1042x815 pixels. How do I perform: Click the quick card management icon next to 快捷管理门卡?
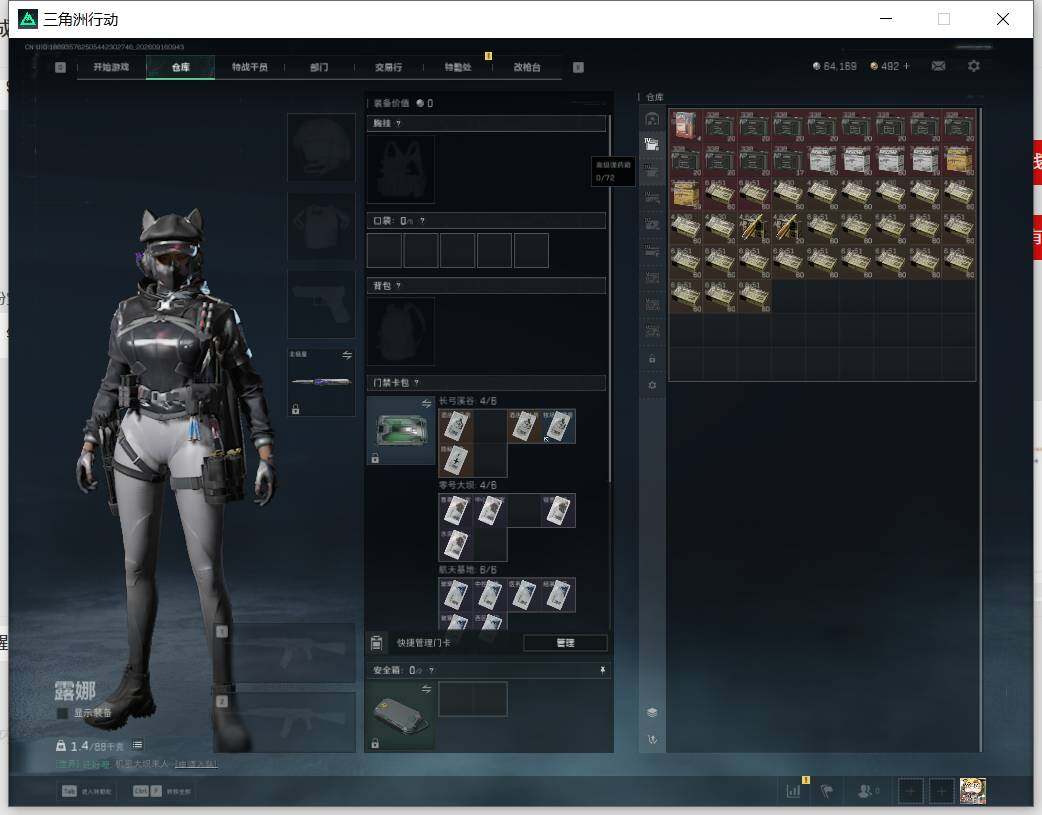pos(377,643)
